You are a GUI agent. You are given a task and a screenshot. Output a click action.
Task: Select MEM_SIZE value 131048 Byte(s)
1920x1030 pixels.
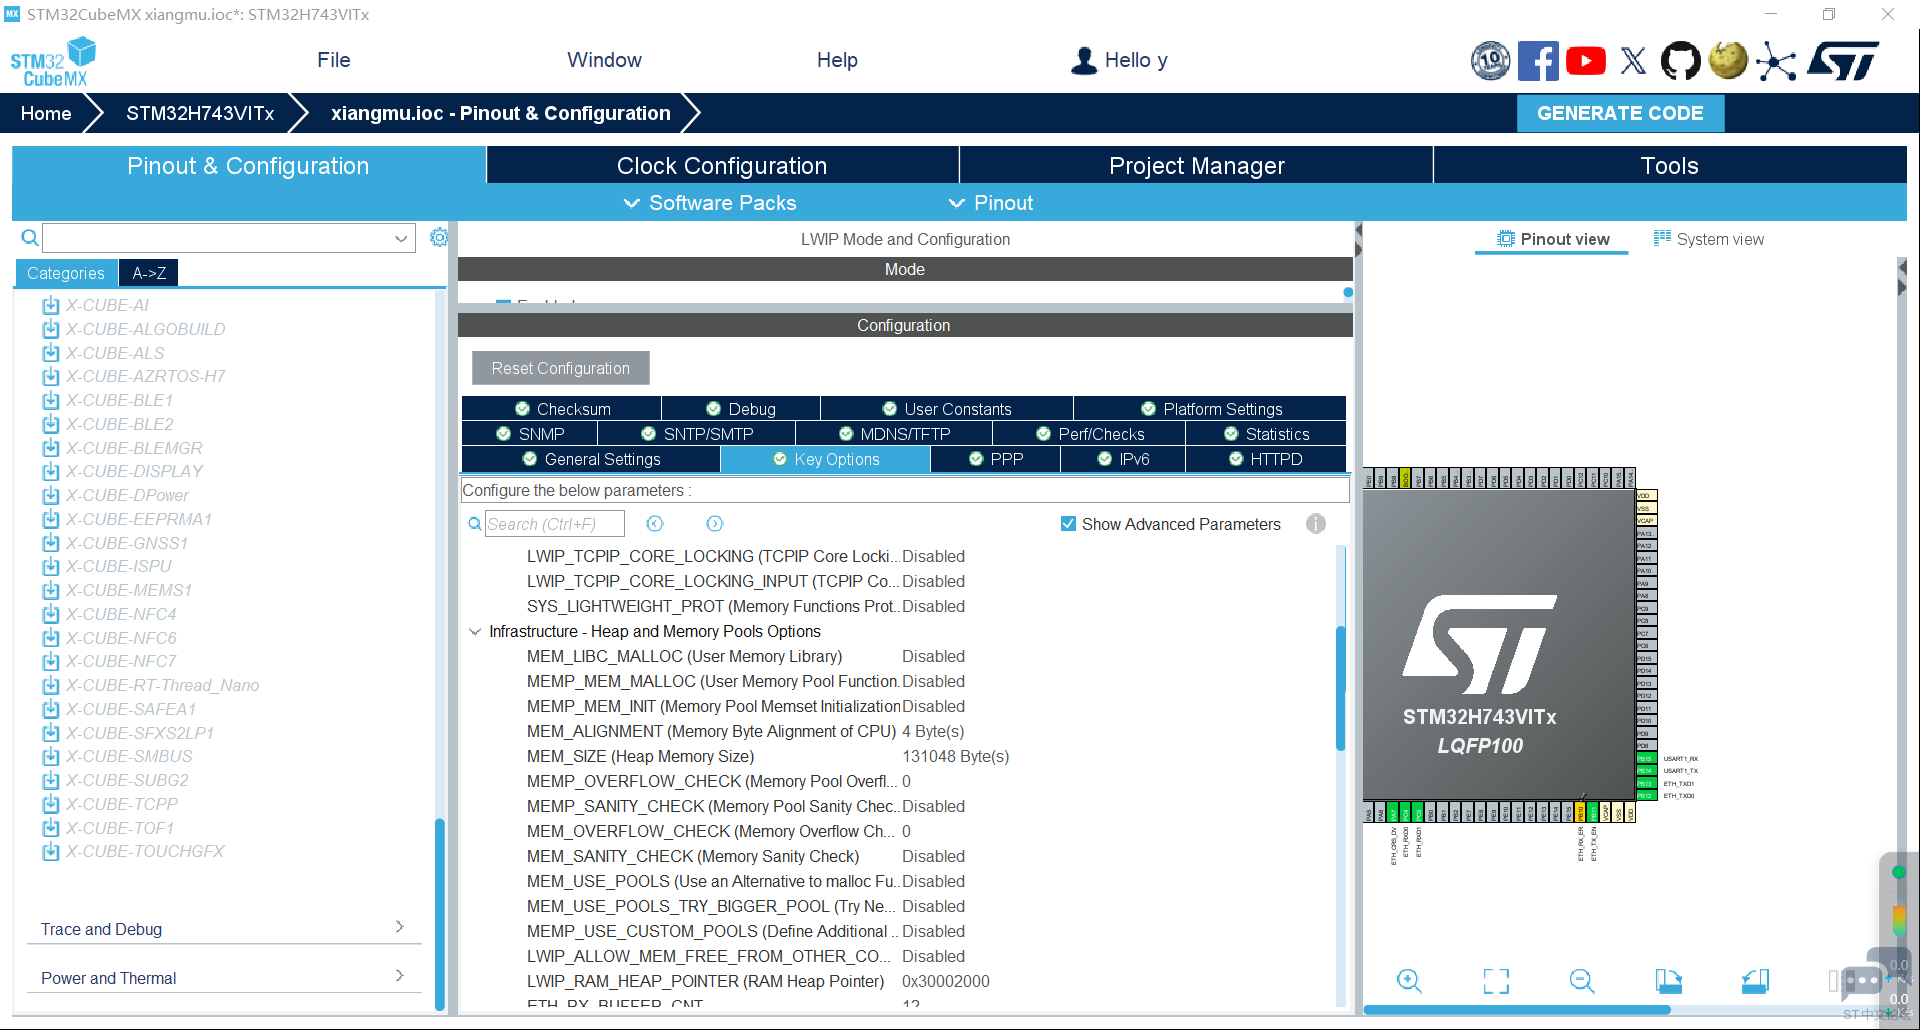coord(955,756)
